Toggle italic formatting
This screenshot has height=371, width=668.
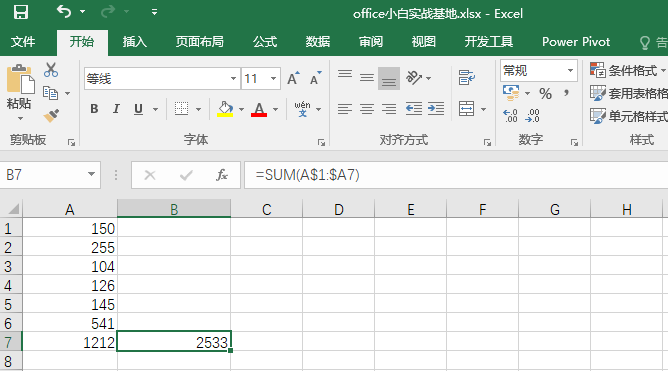(x=116, y=109)
